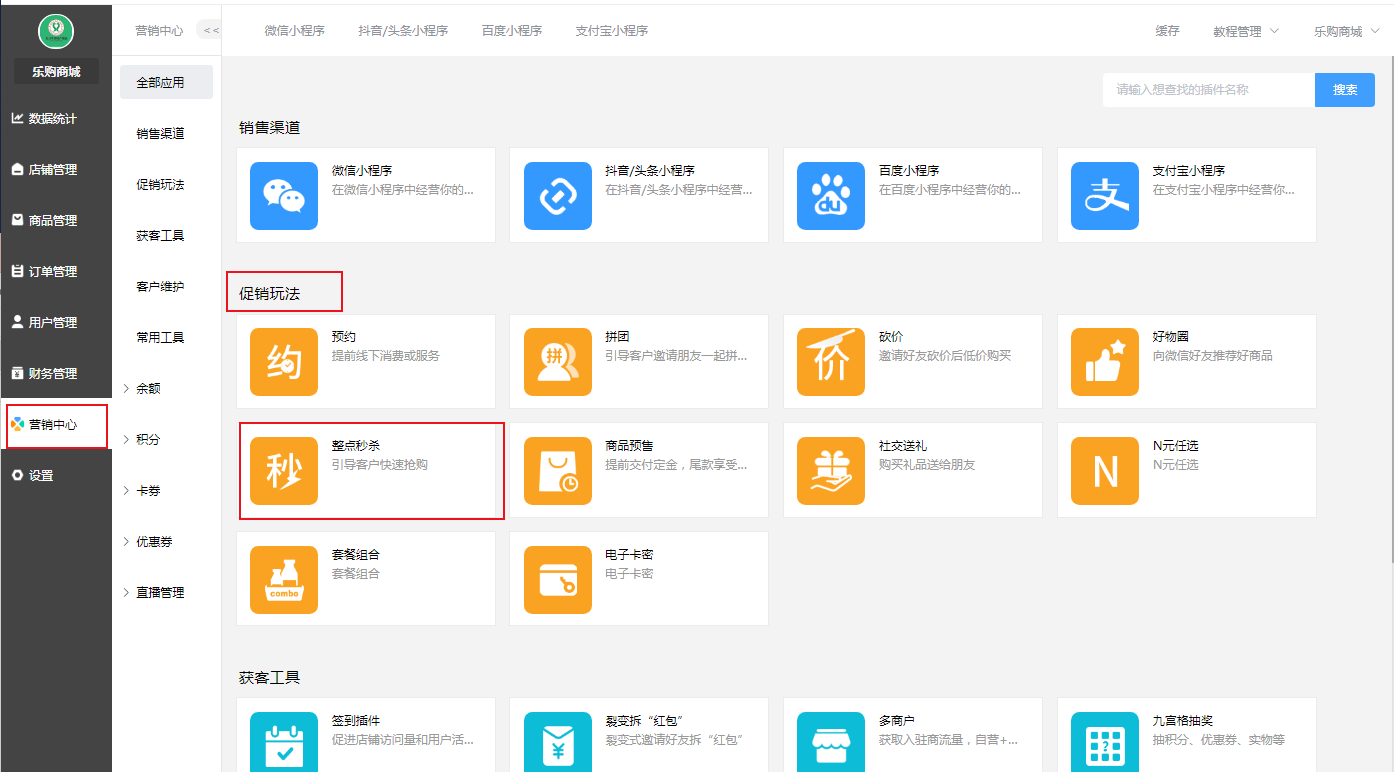Open the 教程管理 dropdown
The height and width of the screenshot is (772, 1394).
click(x=1246, y=31)
